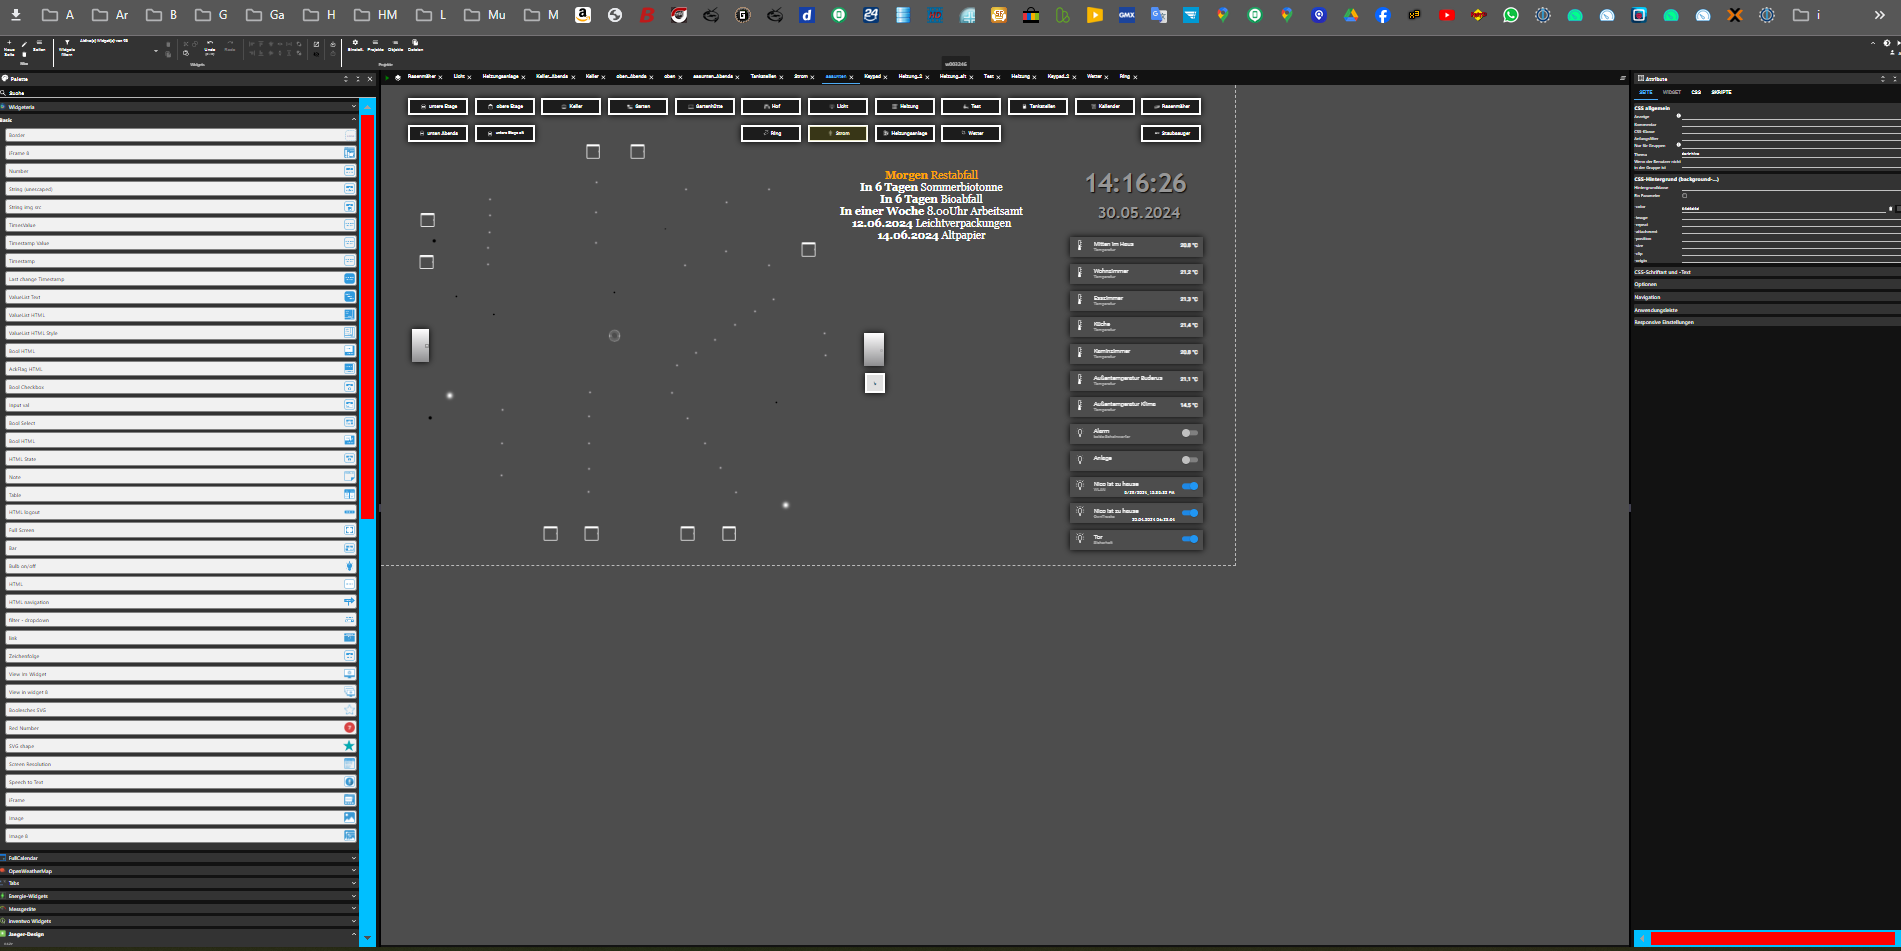Expand the Energie-Widgets group
The height and width of the screenshot is (951, 1901).
coord(178,896)
